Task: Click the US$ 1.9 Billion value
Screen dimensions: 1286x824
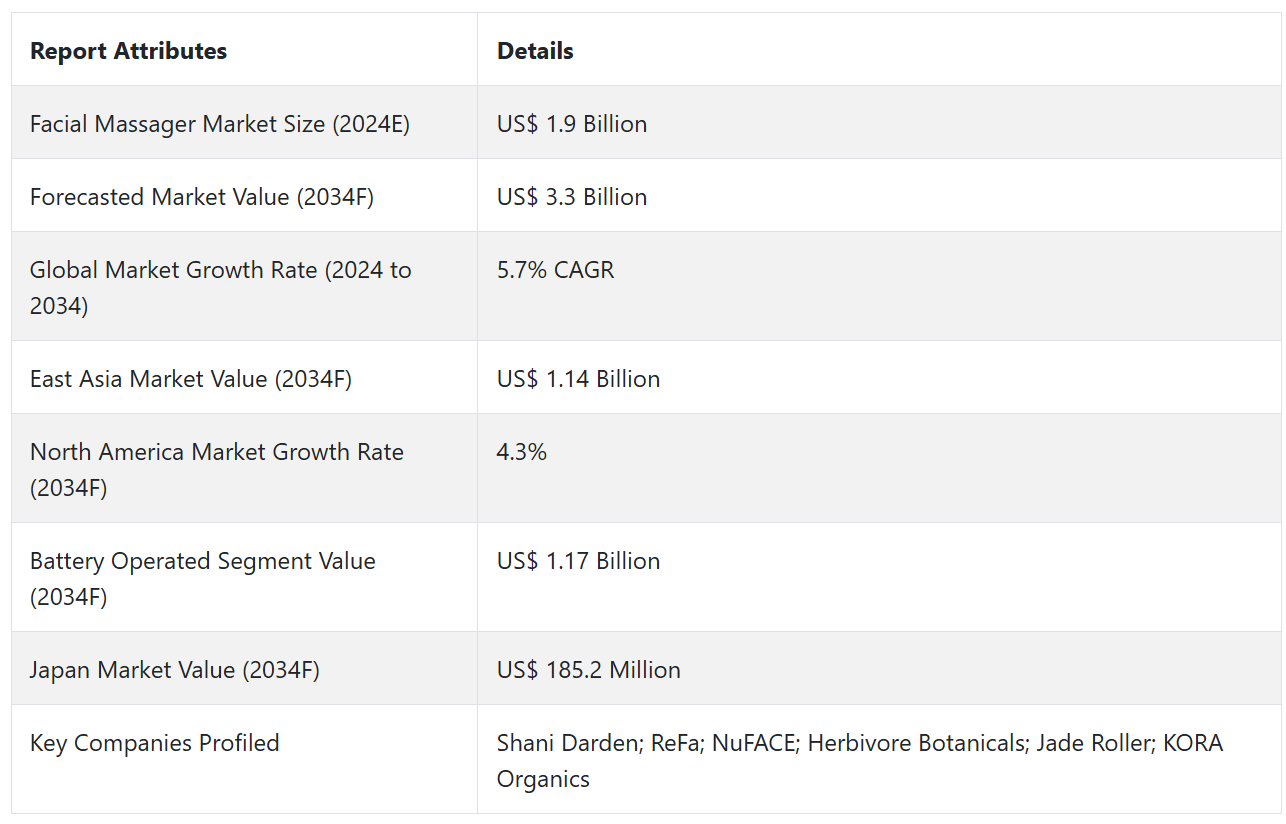Action: pyautogui.click(x=571, y=124)
